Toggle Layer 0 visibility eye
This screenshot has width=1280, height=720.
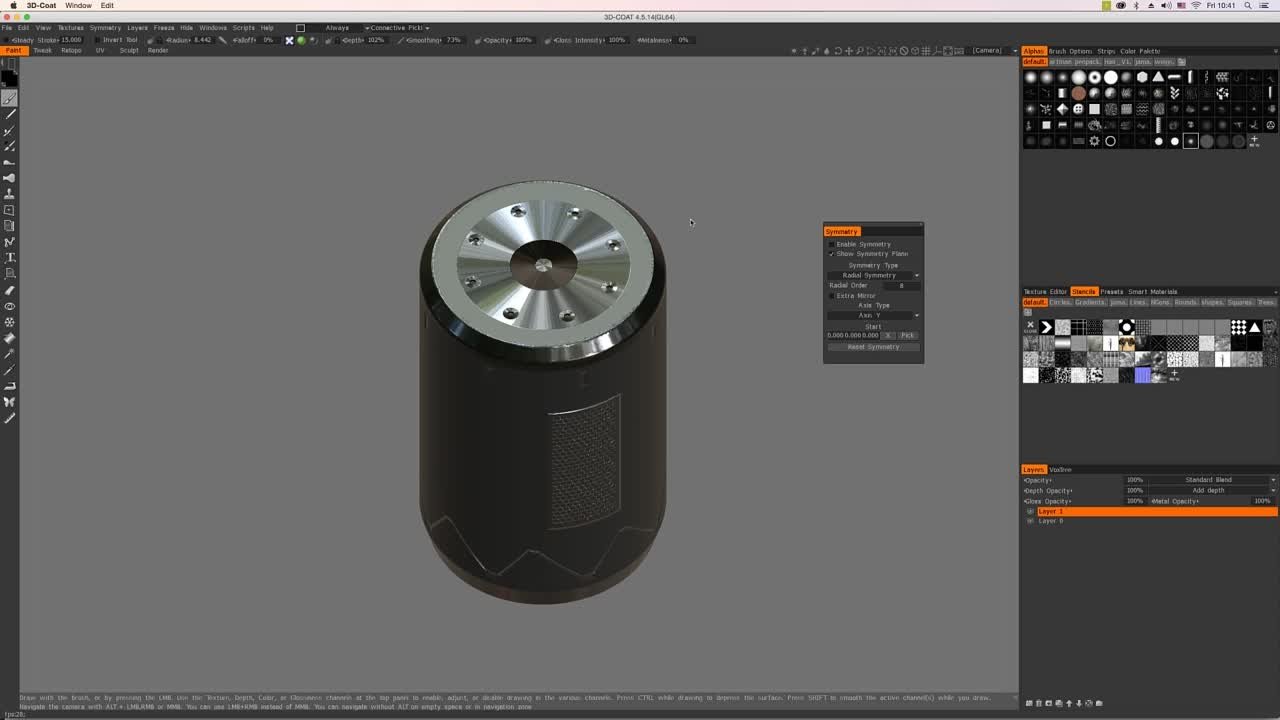tap(1030, 521)
